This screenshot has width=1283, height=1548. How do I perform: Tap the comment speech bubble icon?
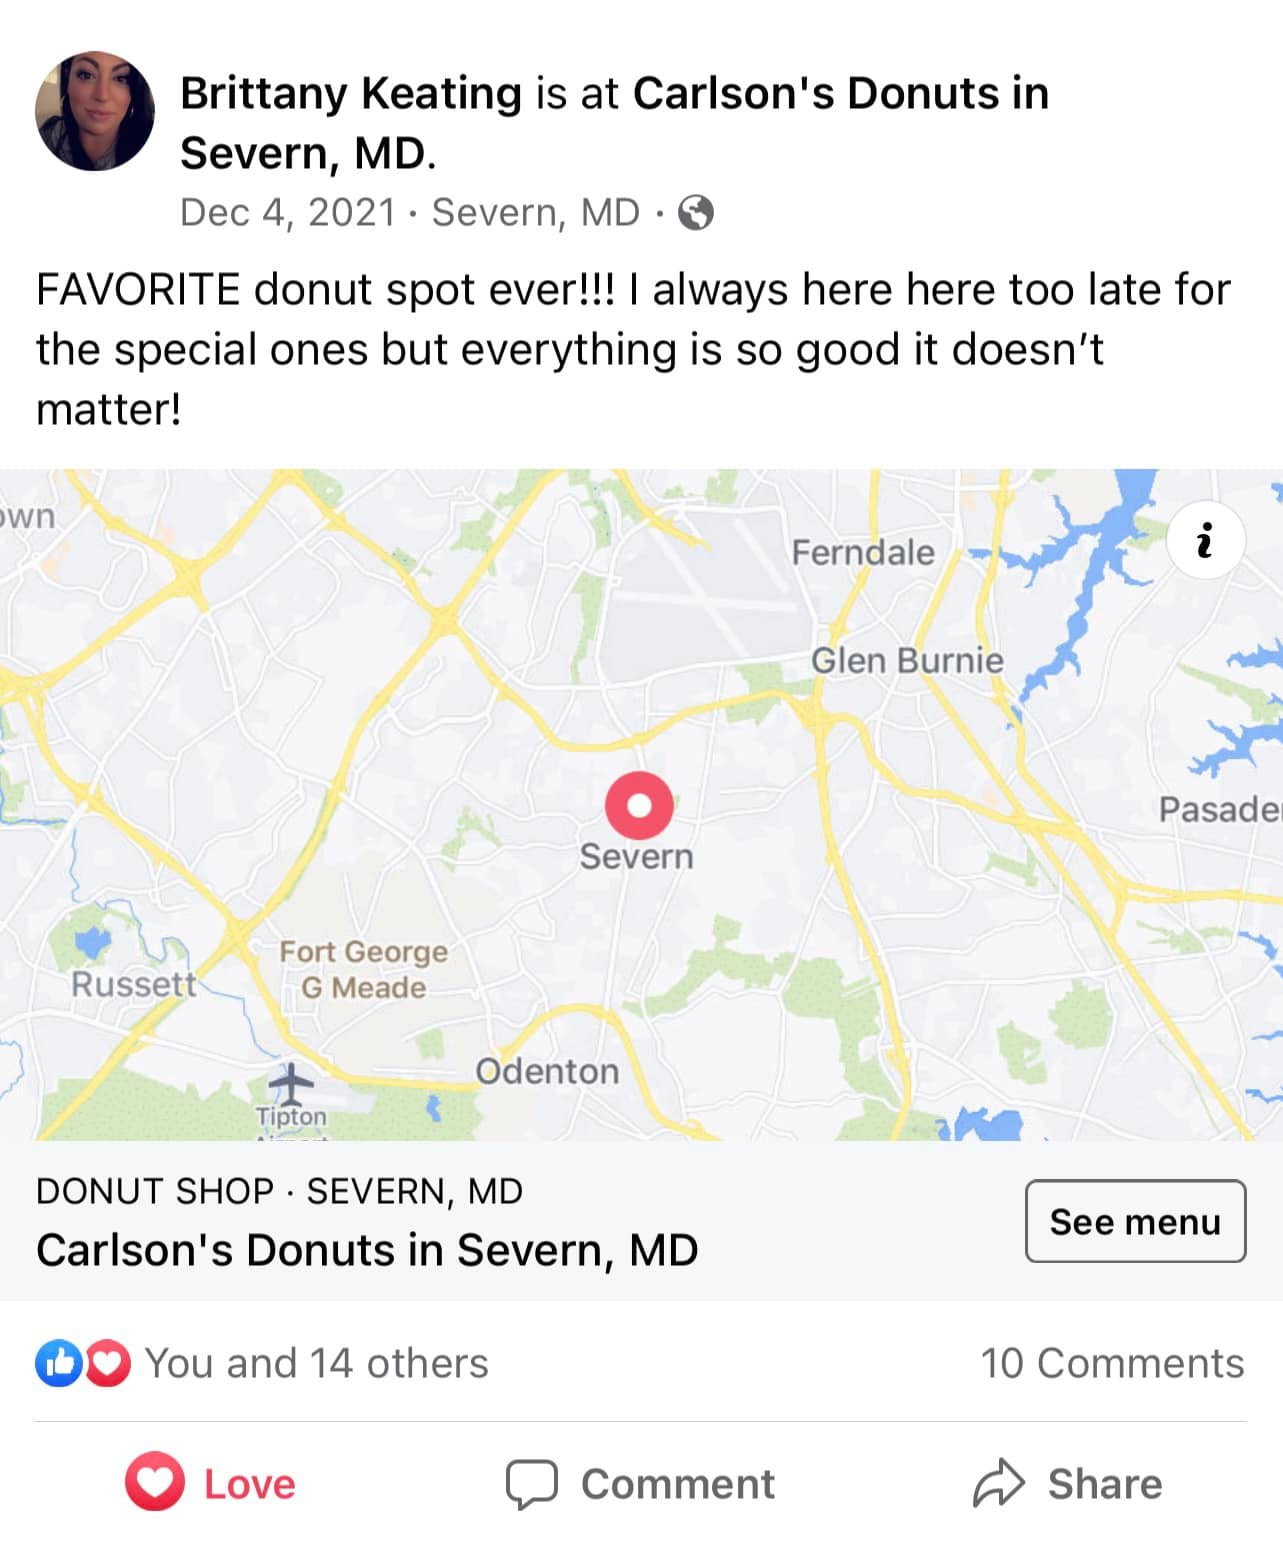pyautogui.click(x=531, y=1483)
